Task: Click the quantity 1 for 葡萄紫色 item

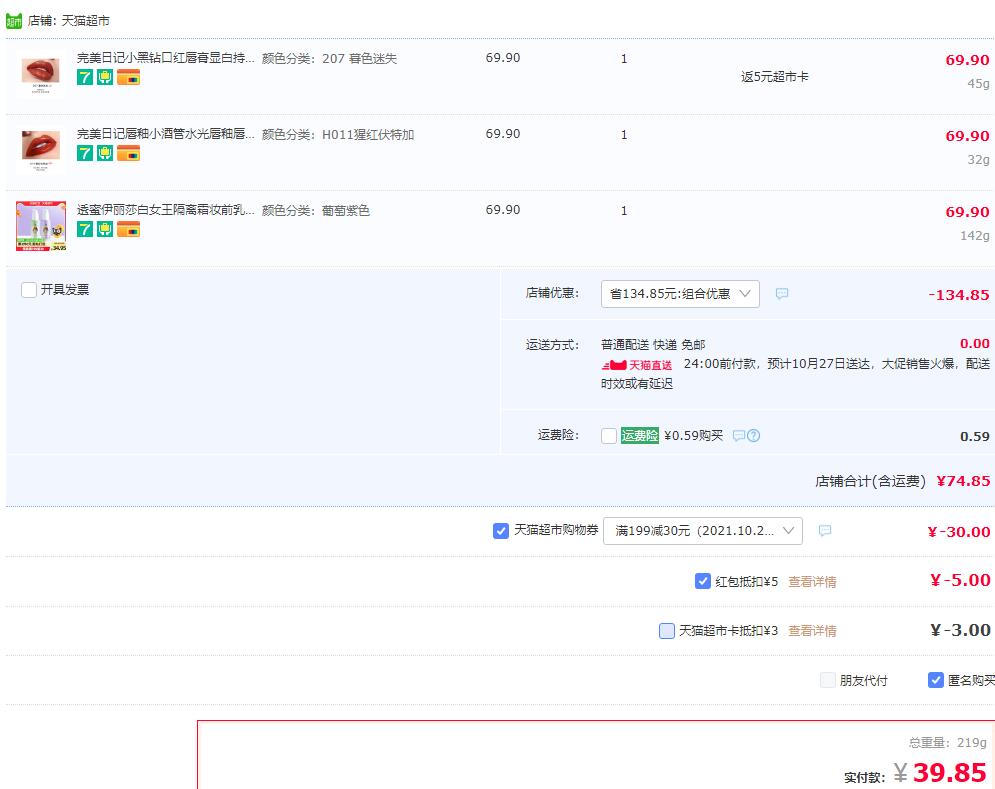Action: click(624, 211)
